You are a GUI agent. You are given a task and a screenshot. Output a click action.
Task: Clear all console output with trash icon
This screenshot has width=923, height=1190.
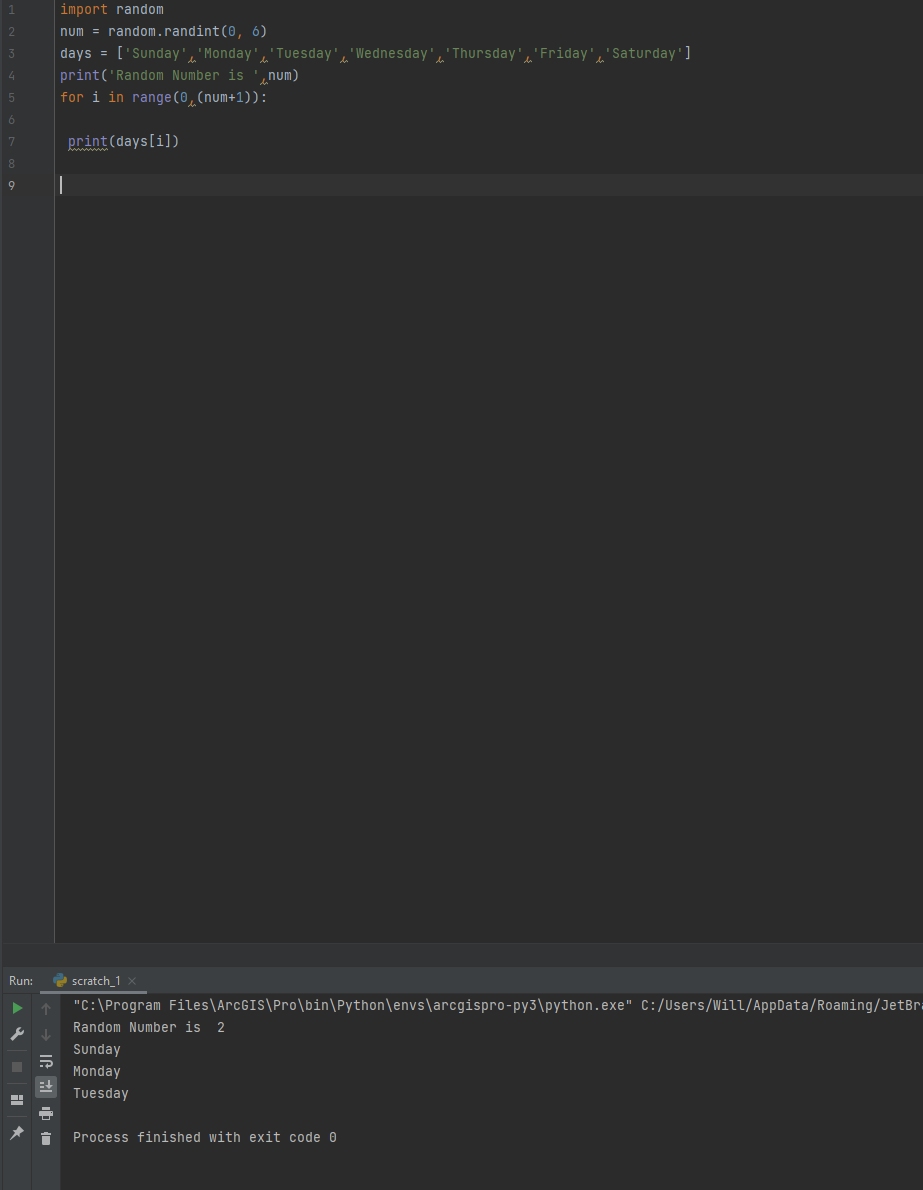pos(46,1138)
